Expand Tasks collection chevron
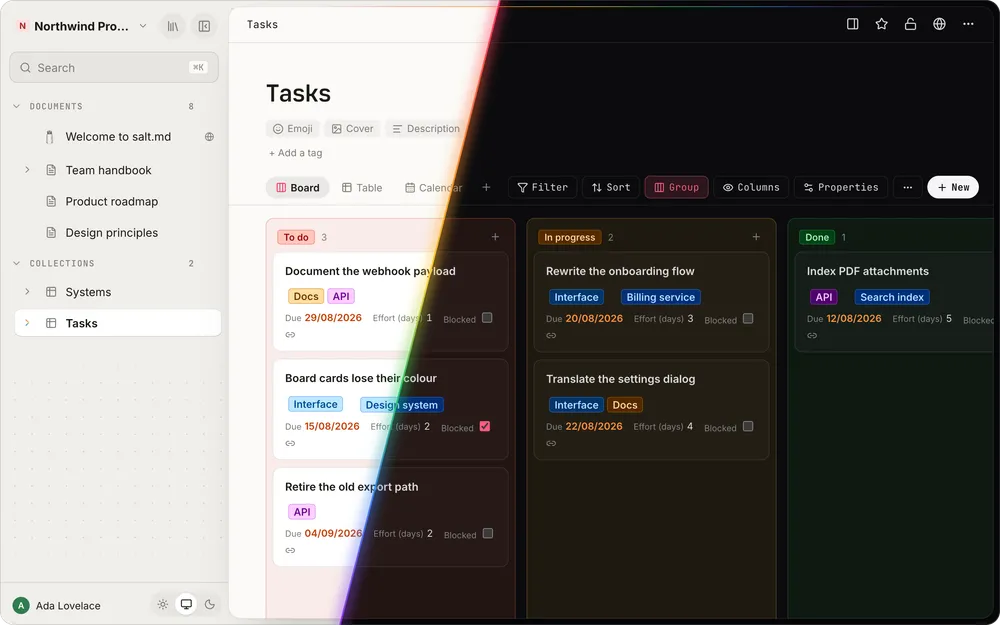Viewport: 1000px width, 625px height. [x=27, y=323]
